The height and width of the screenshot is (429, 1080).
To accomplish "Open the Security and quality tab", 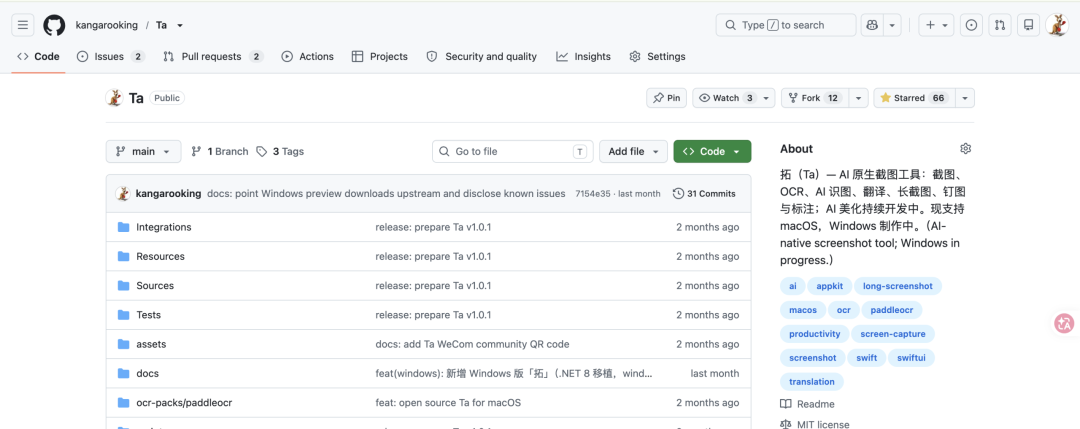I will (481, 56).
